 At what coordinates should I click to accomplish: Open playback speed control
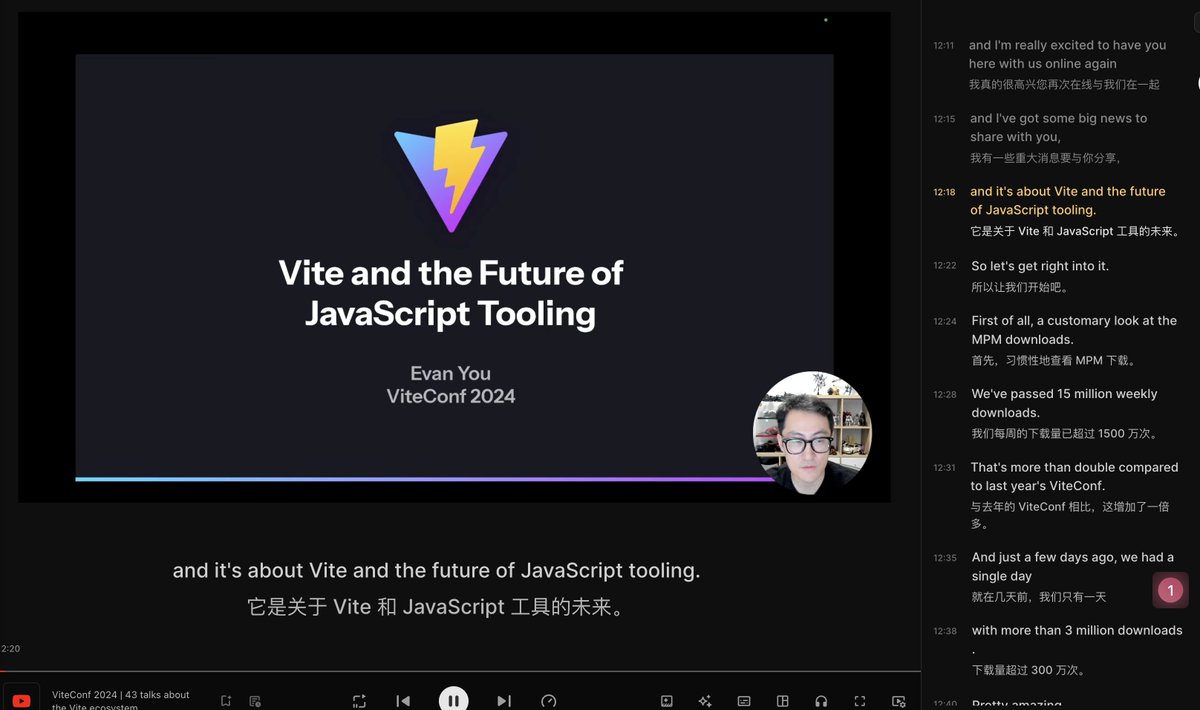pyautogui.click(x=548, y=701)
